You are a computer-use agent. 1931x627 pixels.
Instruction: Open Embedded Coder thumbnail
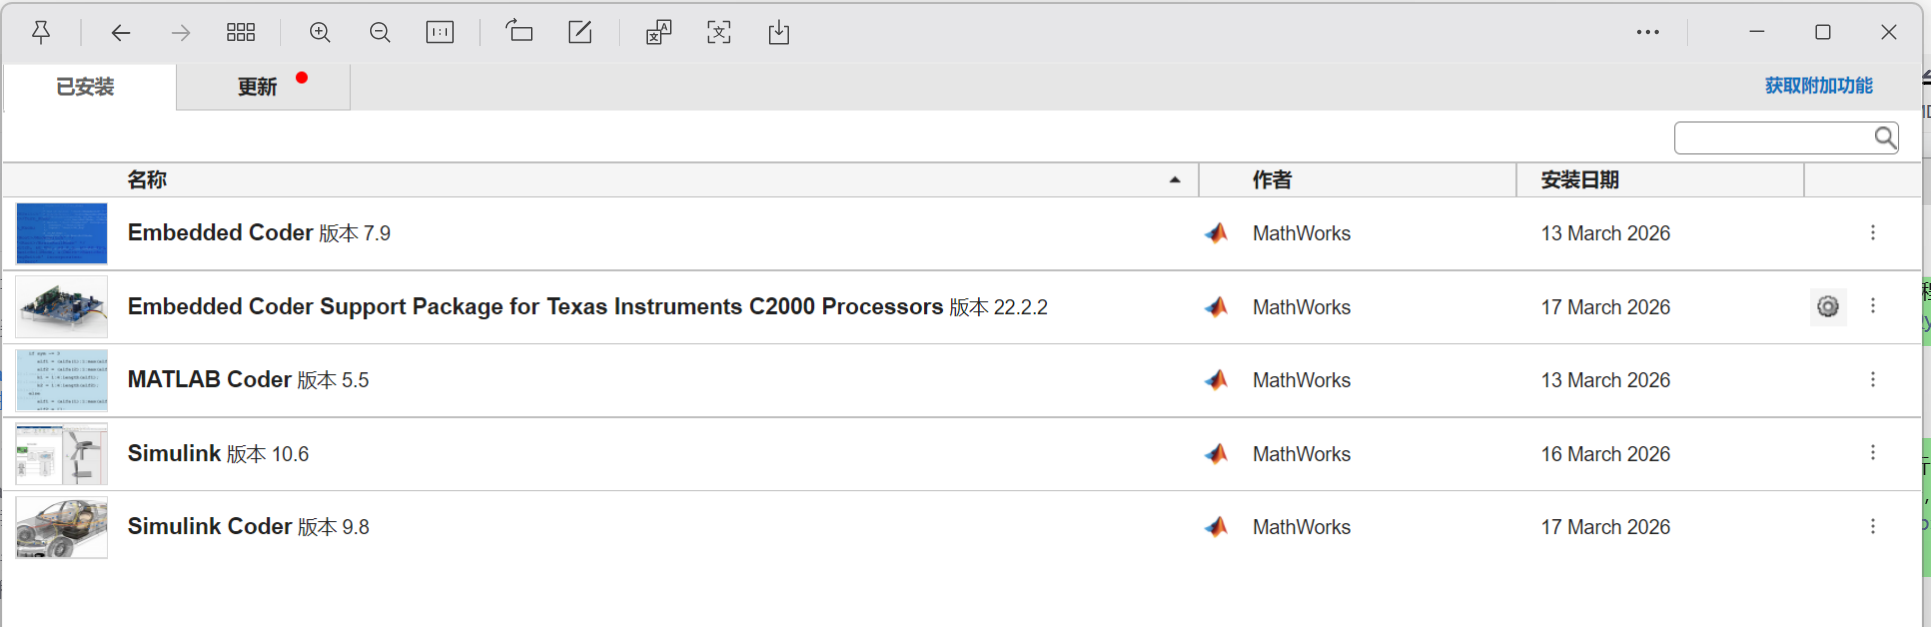[62, 233]
